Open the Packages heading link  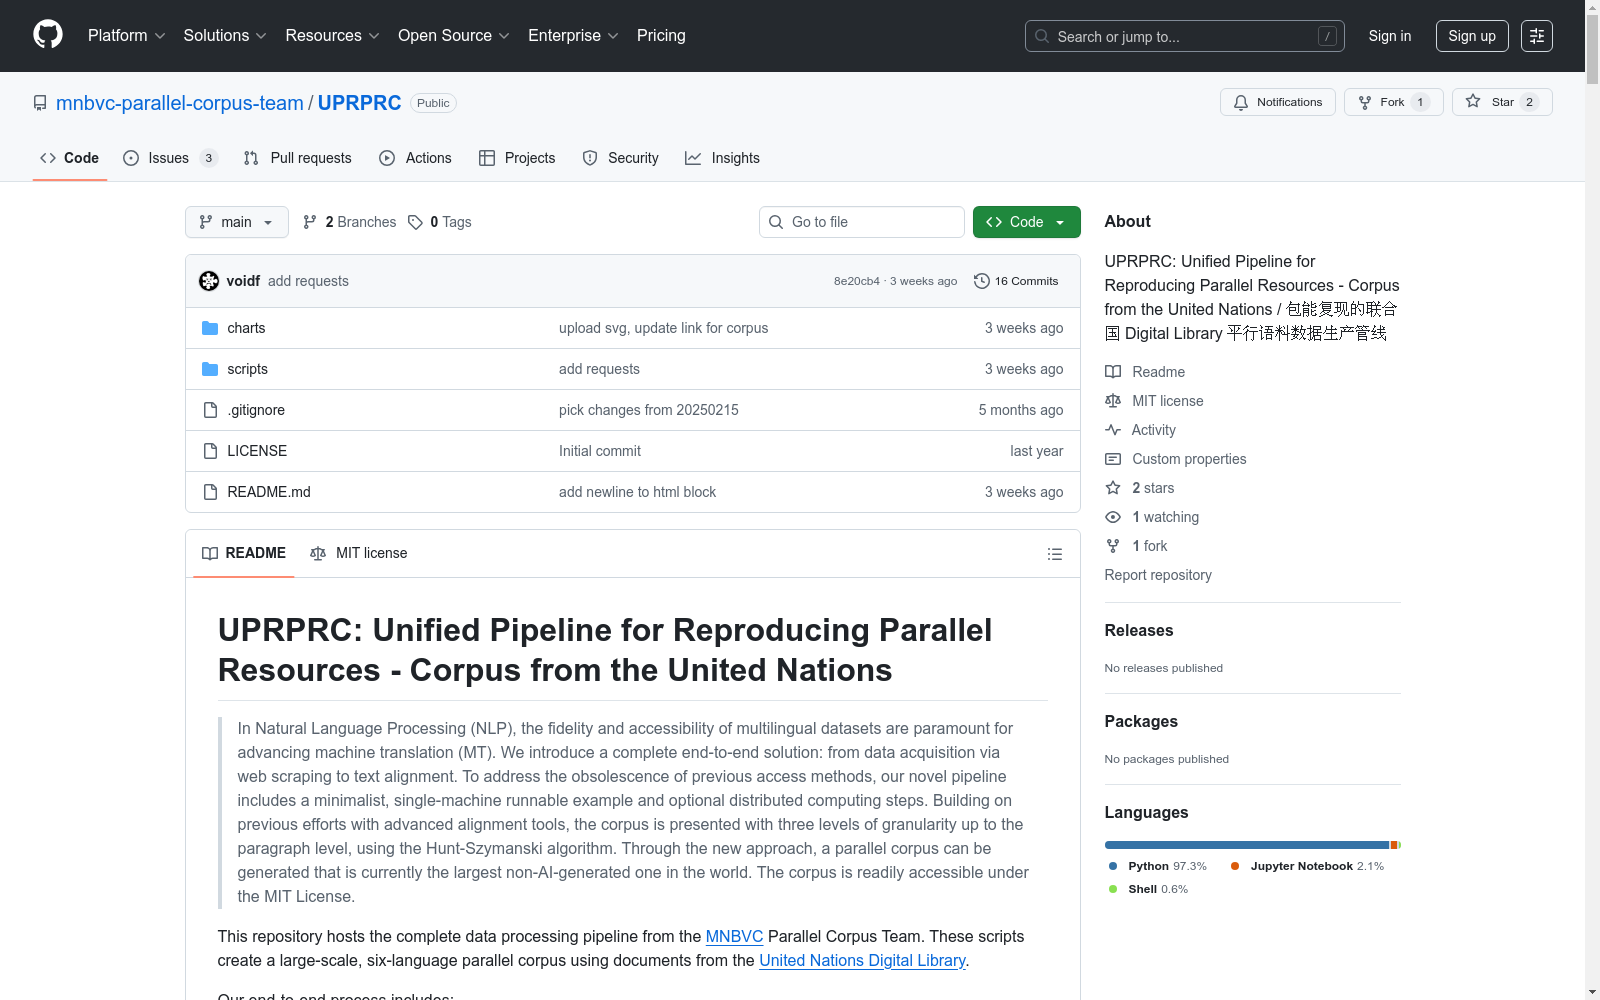[x=1141, y=721]
